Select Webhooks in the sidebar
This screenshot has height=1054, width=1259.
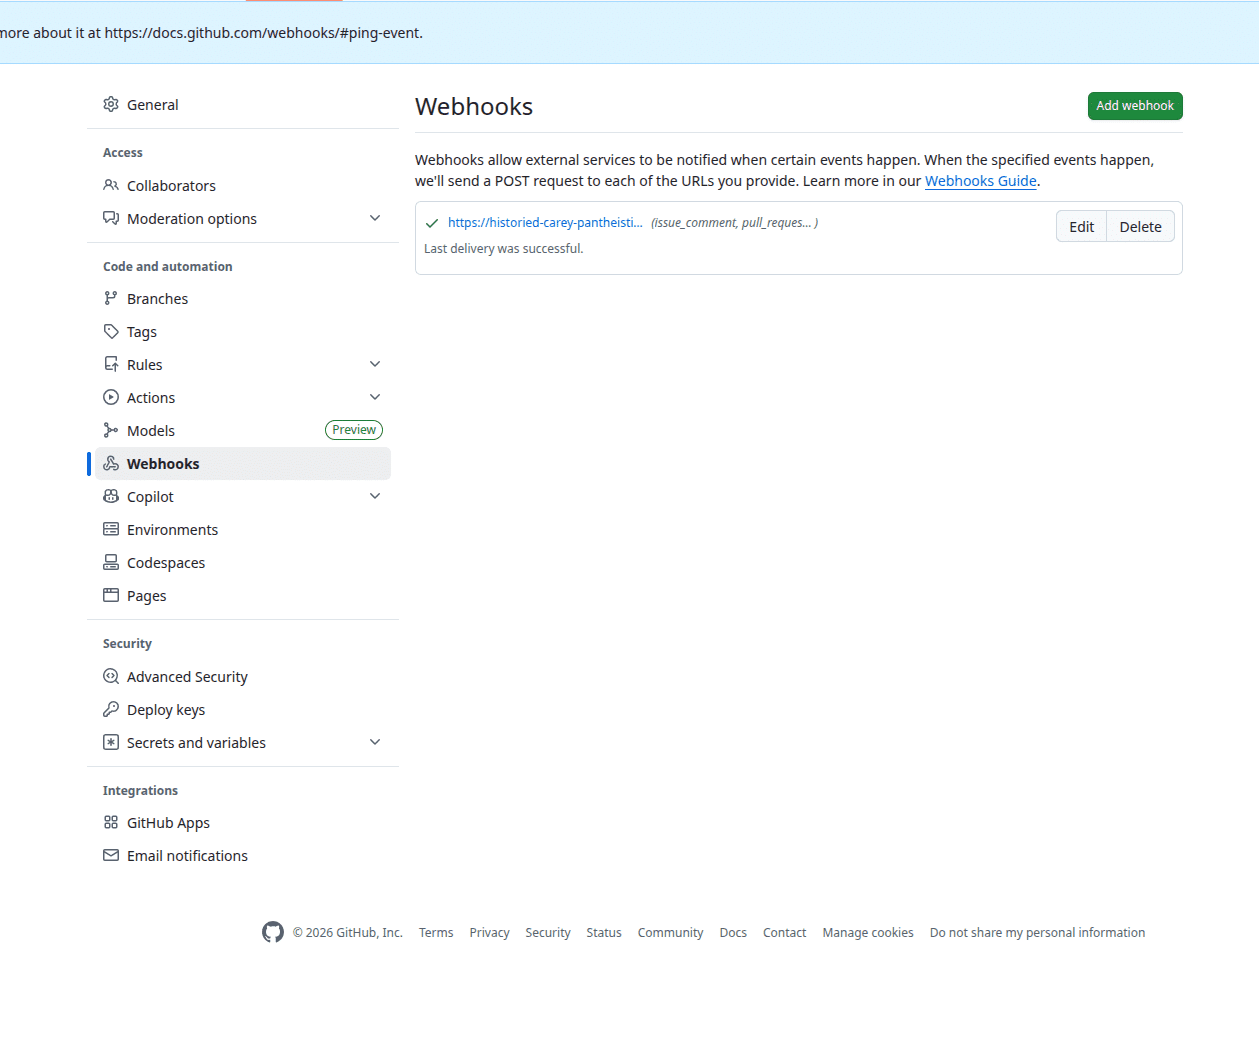pos(243,464)
